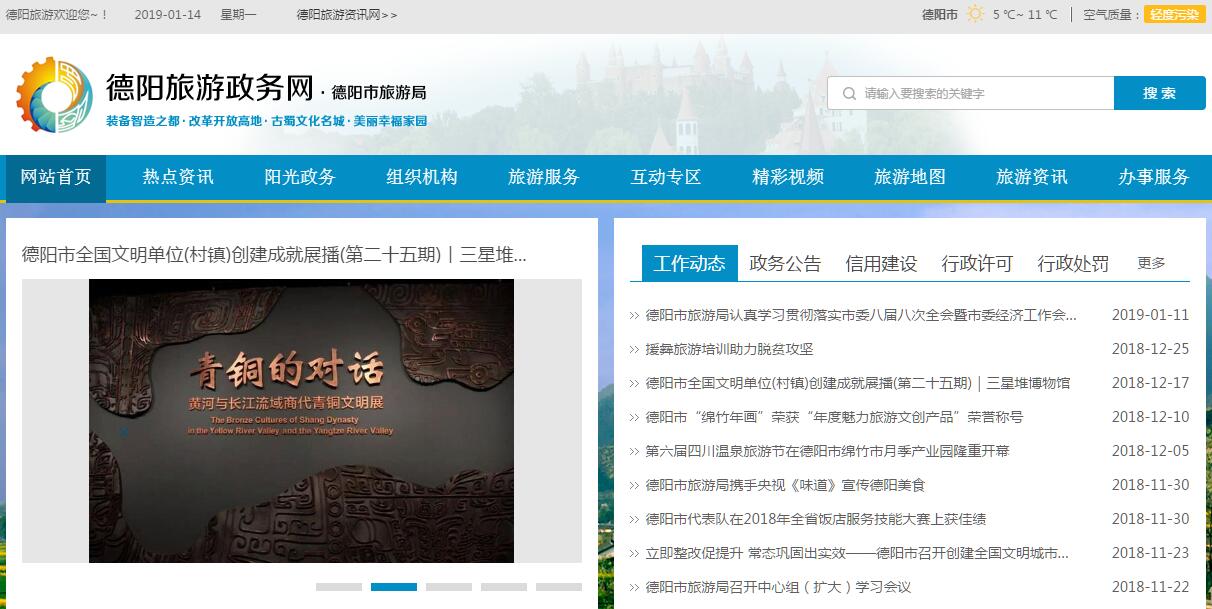Select the 信用建设 tab
The height and width of the screenshot is (609, 1212).
(881, 263)
